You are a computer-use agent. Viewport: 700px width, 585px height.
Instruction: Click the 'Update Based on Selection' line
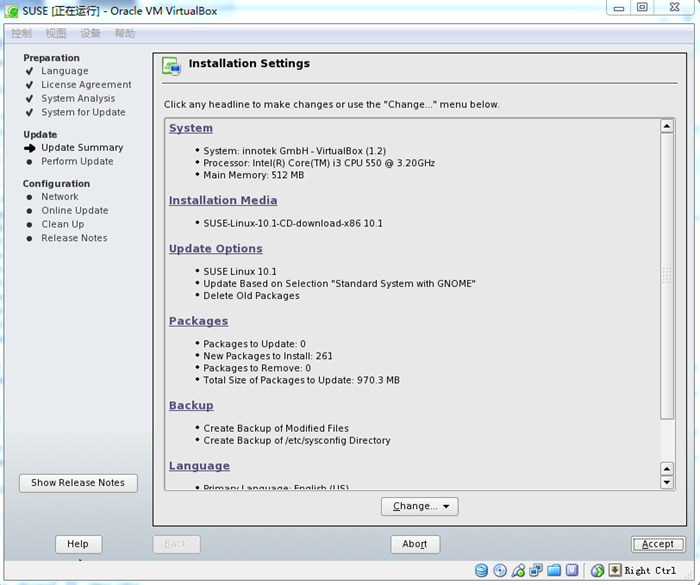click(339, 284)
